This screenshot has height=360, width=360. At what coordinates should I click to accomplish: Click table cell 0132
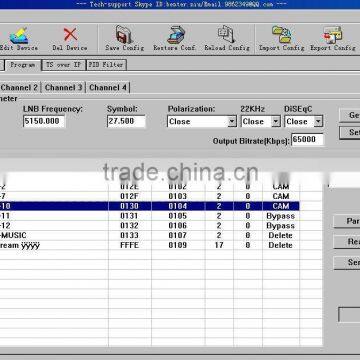pos(129,226)
